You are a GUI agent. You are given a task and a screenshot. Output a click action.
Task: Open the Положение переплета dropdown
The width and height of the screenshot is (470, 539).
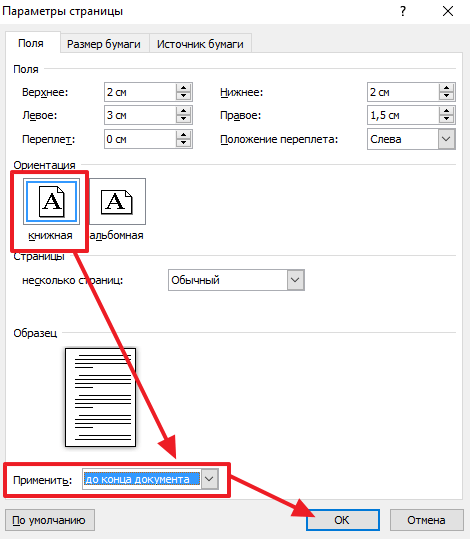coord(446,139)
